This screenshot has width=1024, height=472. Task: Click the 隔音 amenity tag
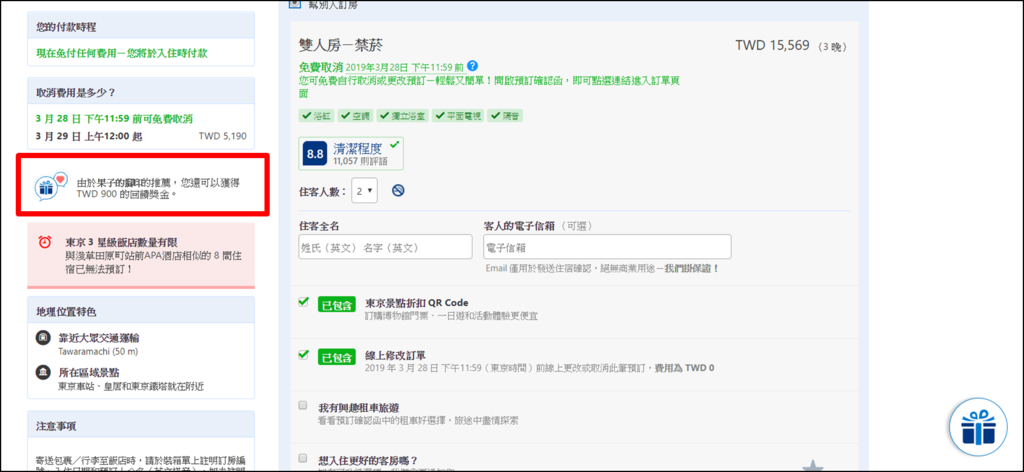click(505, 116)
